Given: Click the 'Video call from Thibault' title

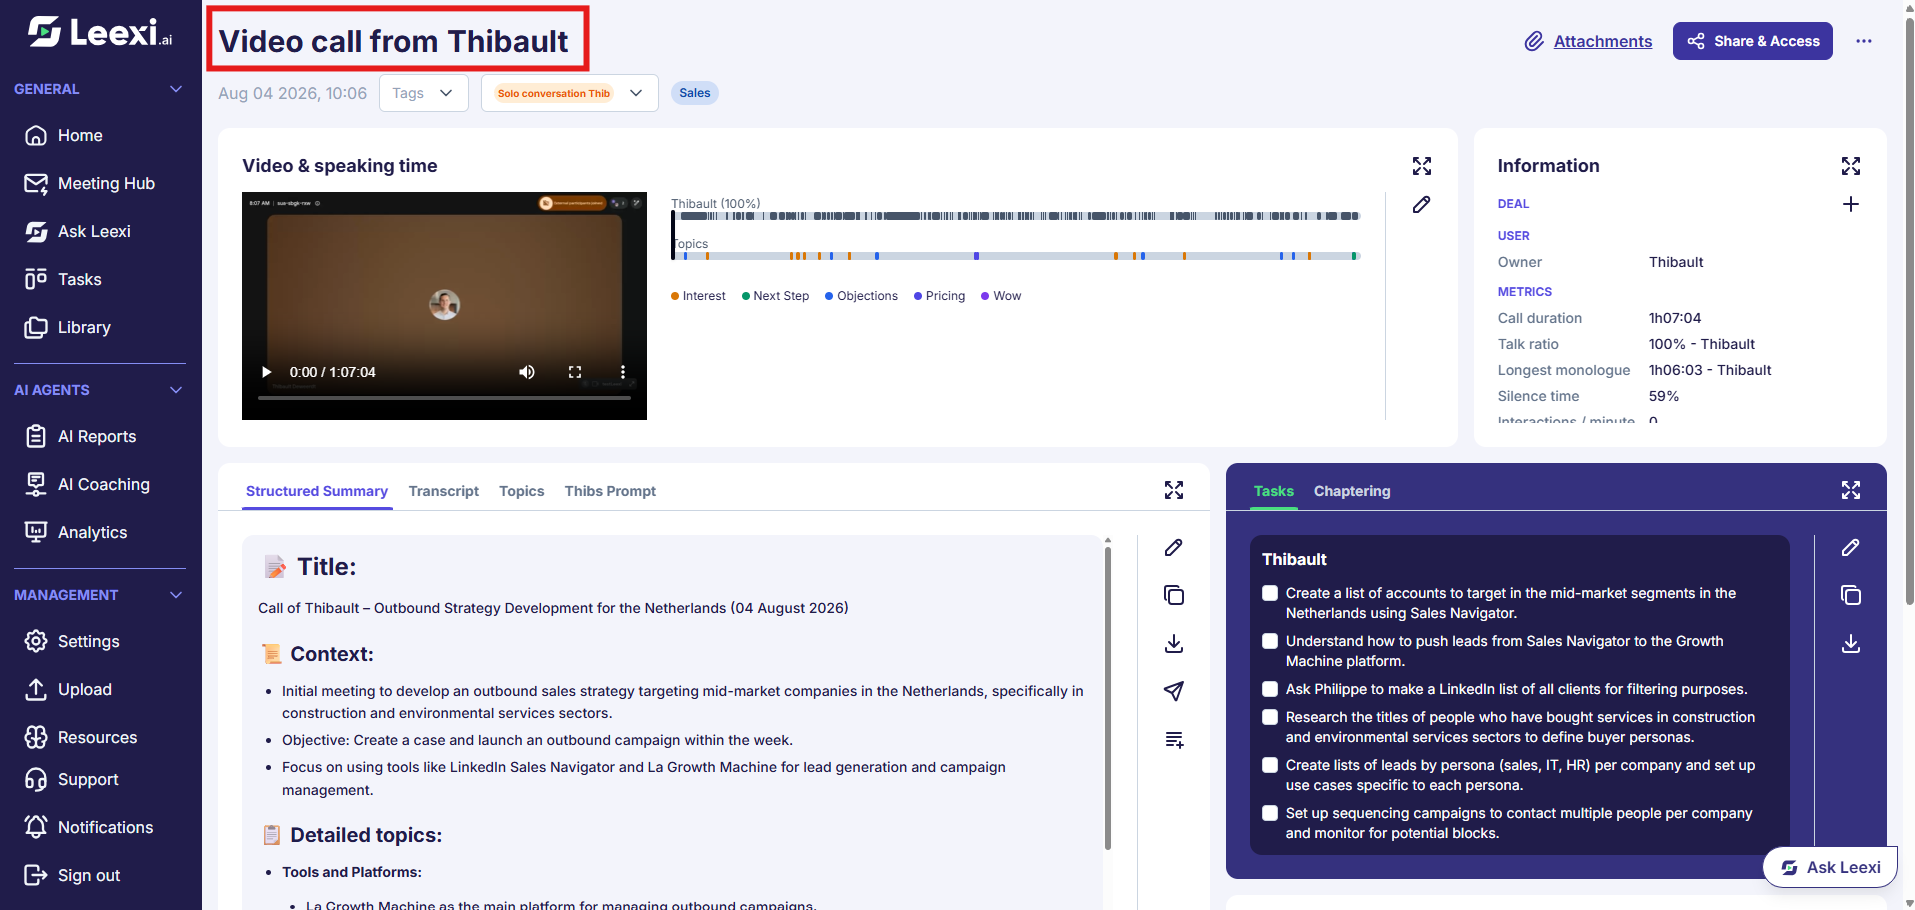Looking at the screenshot, I should (x=393, y=41).
